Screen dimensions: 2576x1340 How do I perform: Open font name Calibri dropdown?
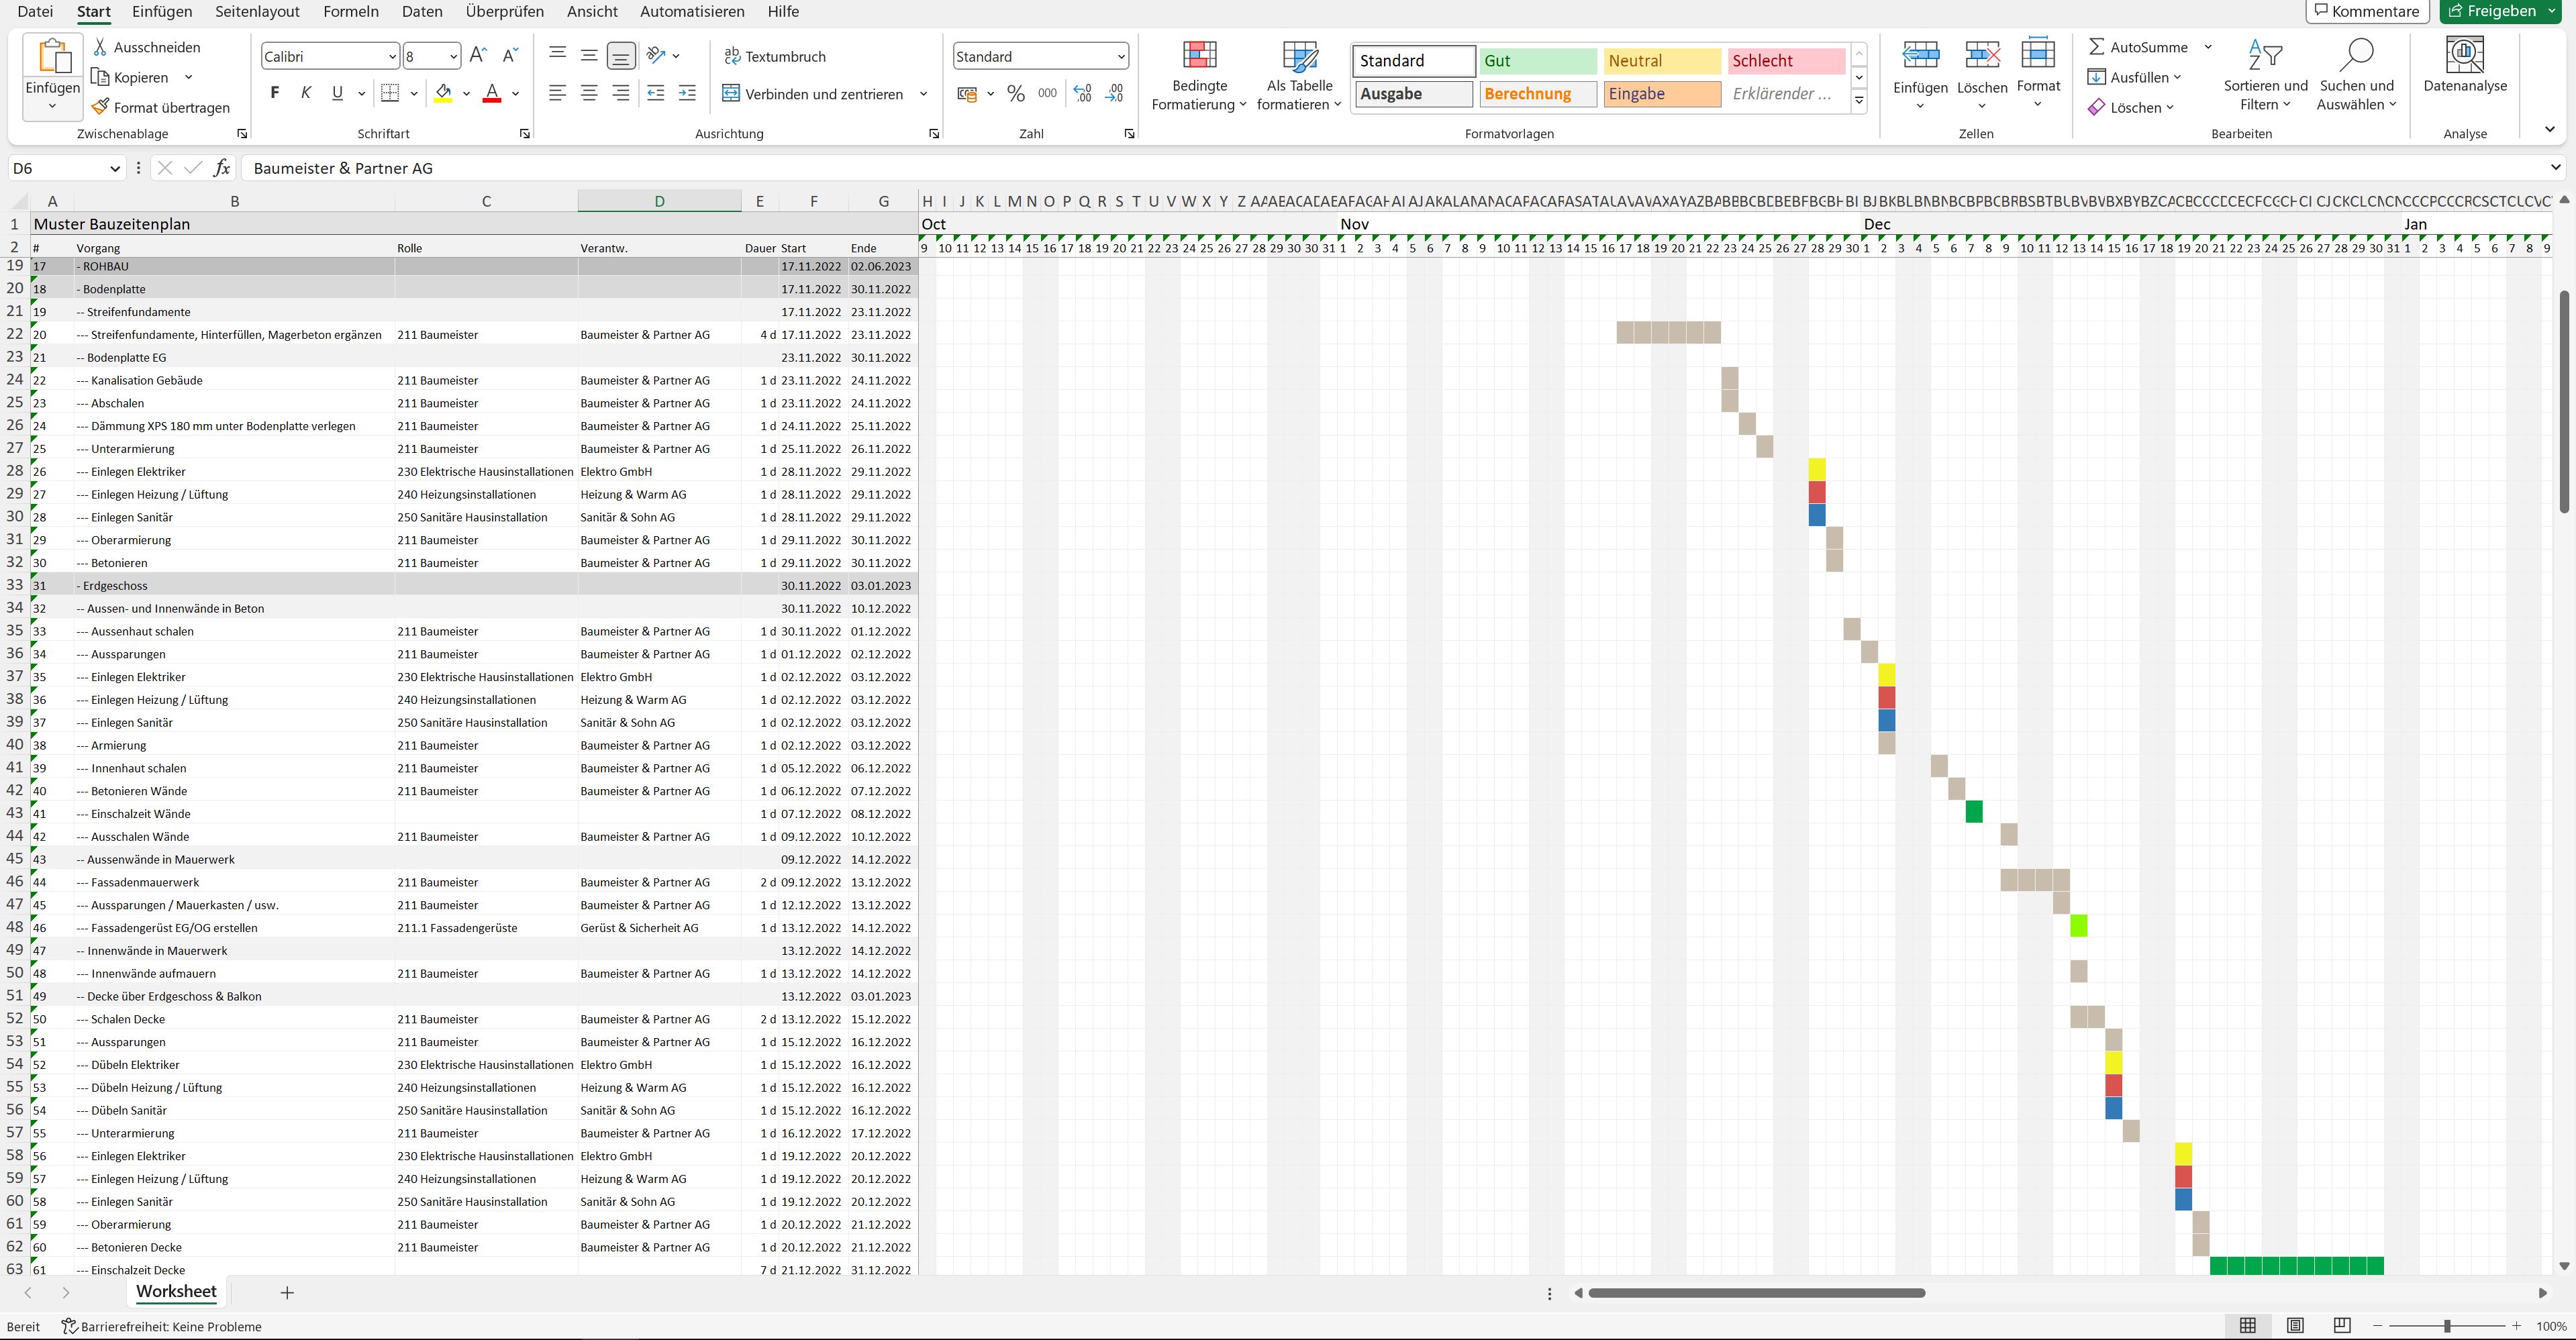point(392,57)
